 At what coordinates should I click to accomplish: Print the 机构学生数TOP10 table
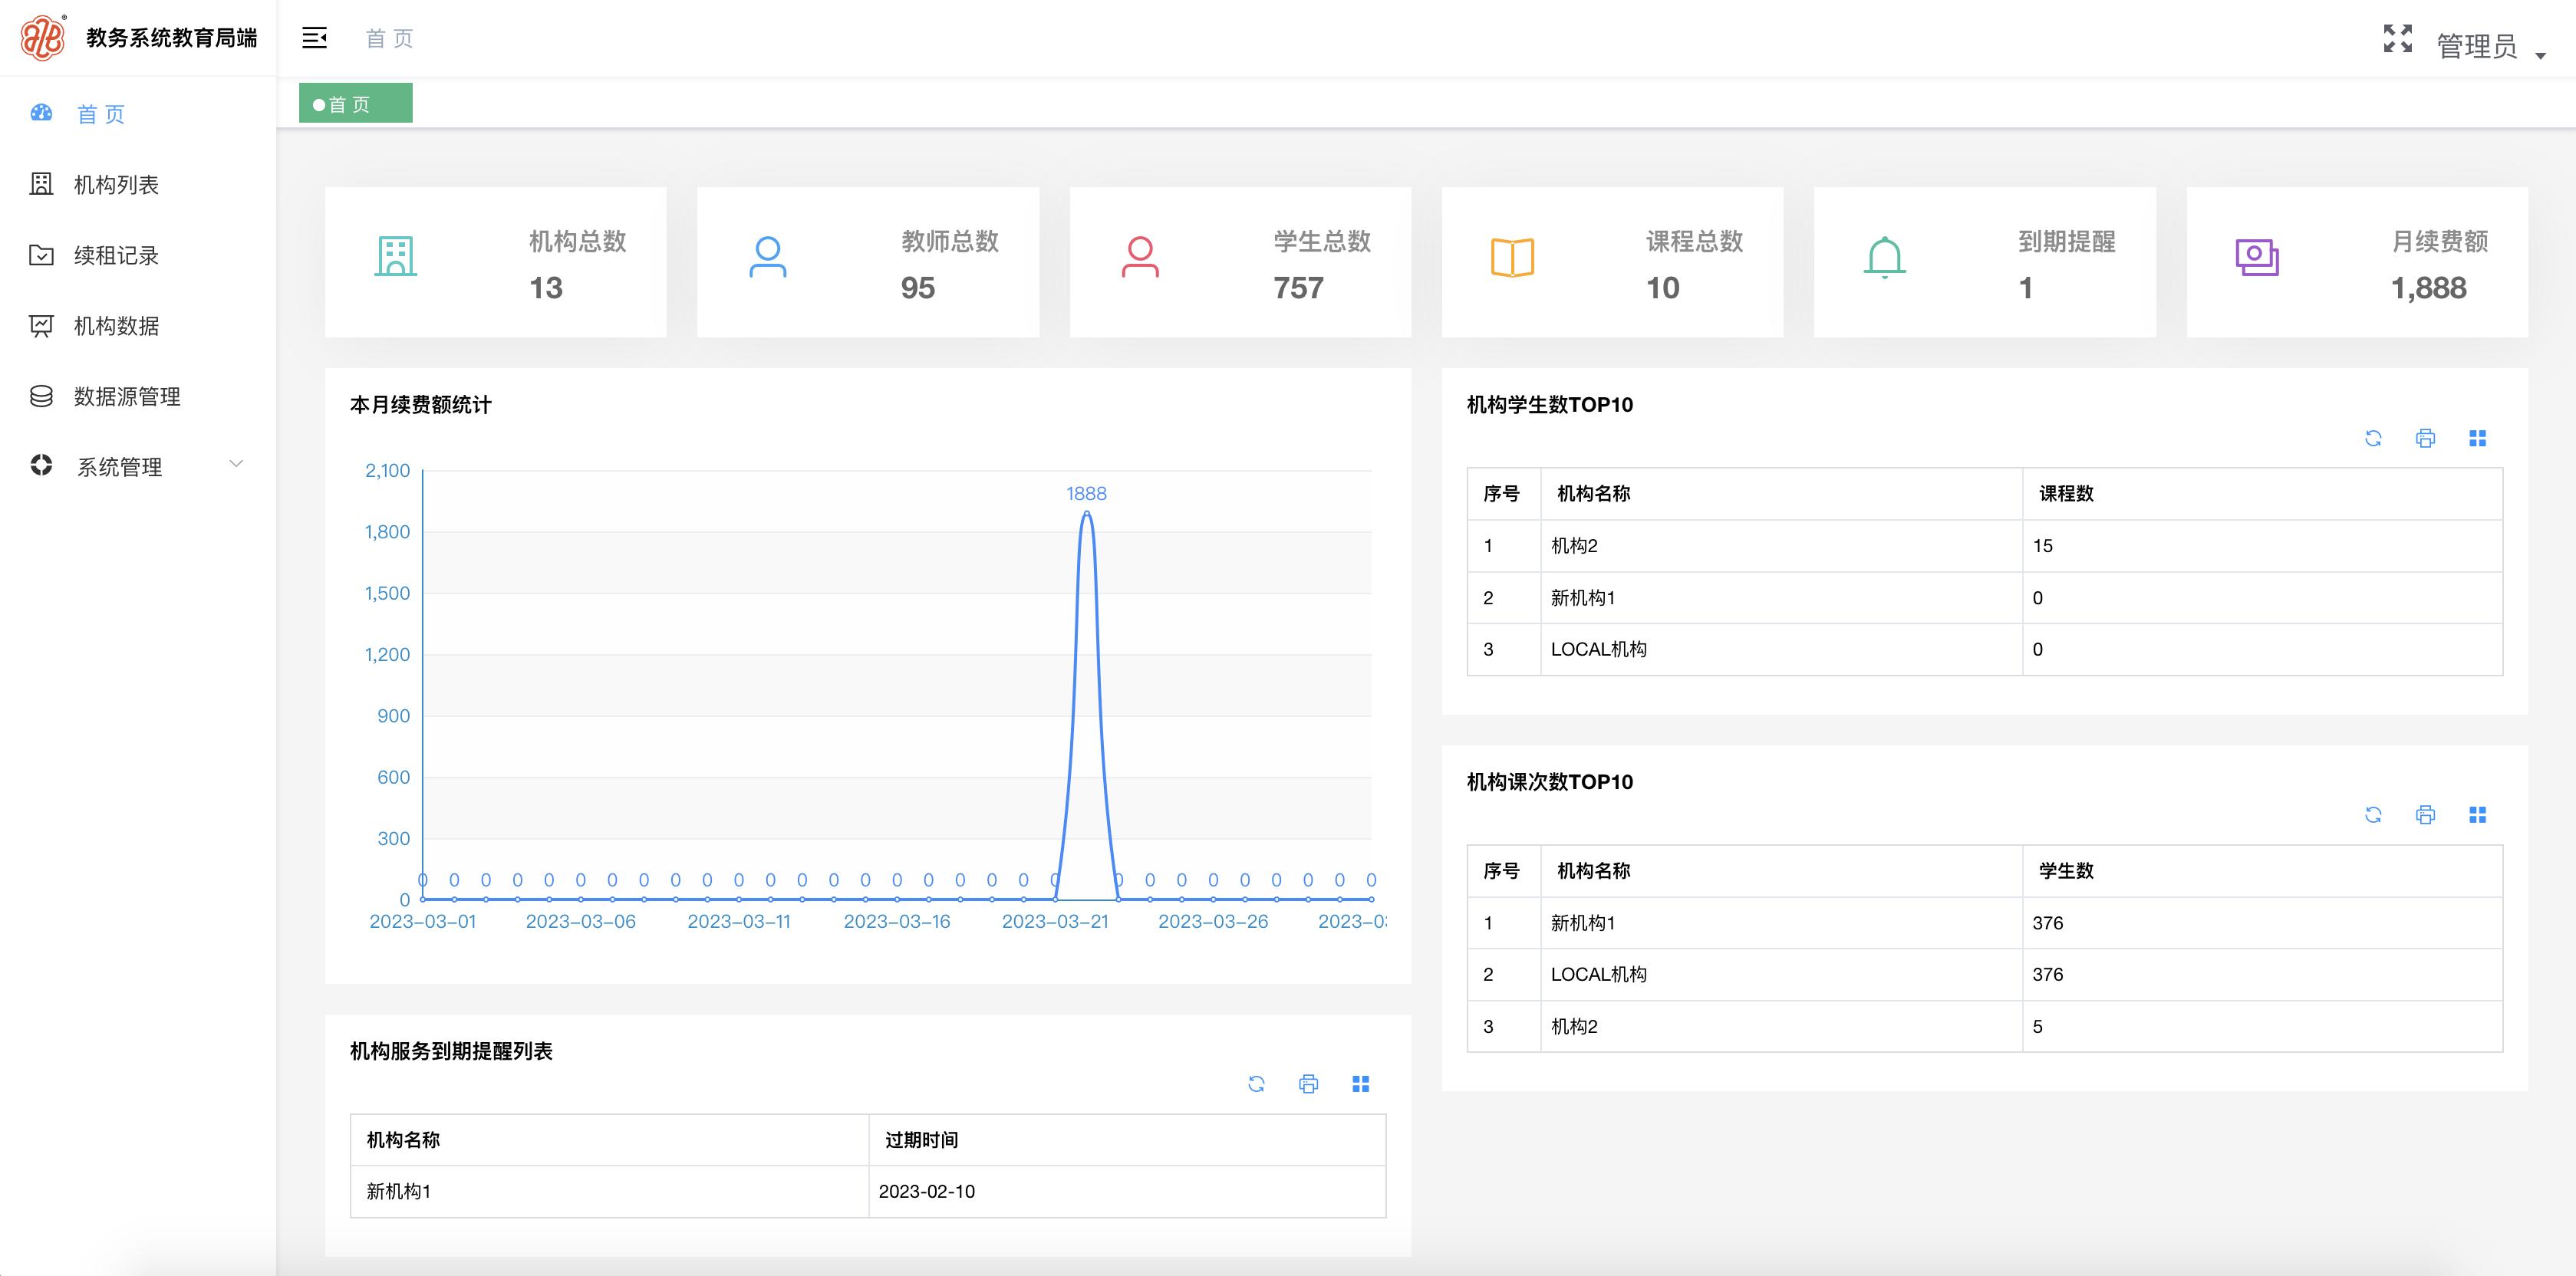point(2425,438)
